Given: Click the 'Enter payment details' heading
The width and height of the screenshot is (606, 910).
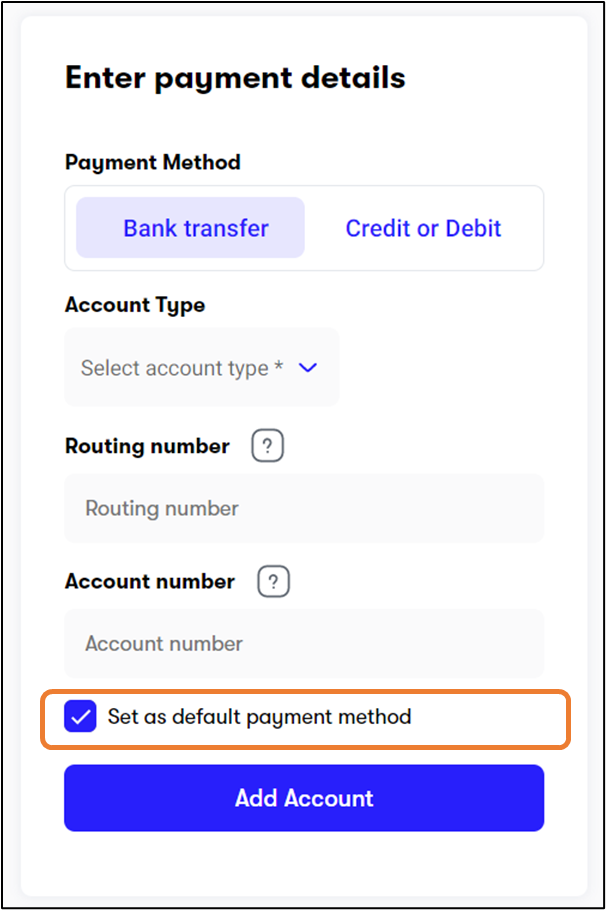Looking at the screenshot, I should [235, 78].
